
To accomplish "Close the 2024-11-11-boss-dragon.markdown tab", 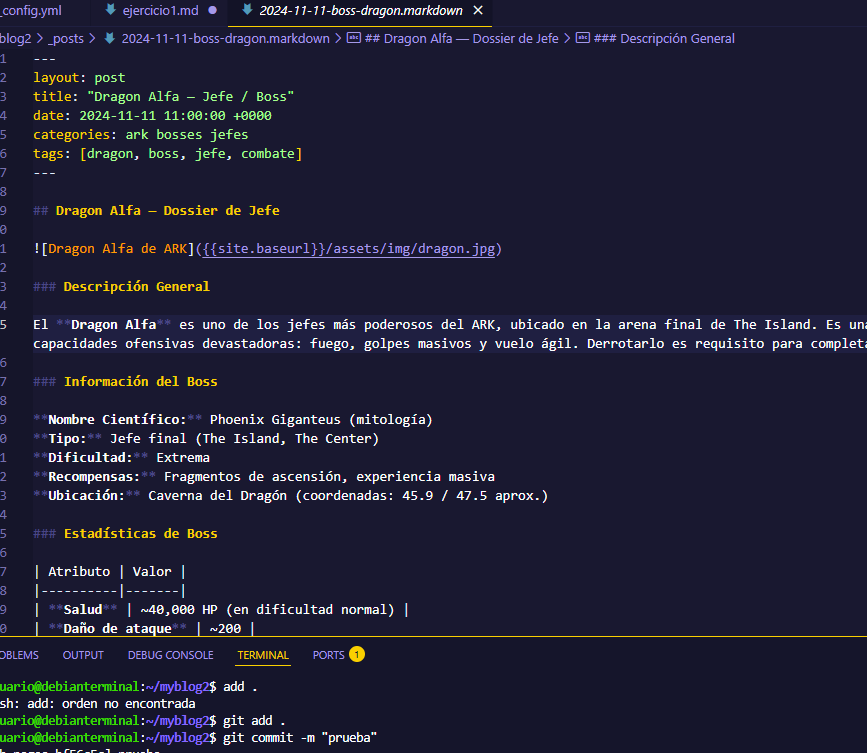I will click(x=478, y=11).
